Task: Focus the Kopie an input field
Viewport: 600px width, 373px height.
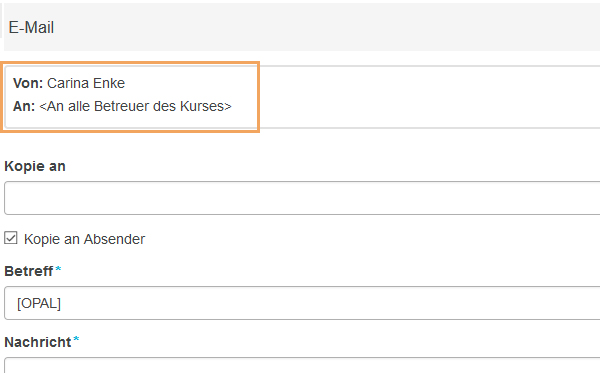Action: (302, 198)
